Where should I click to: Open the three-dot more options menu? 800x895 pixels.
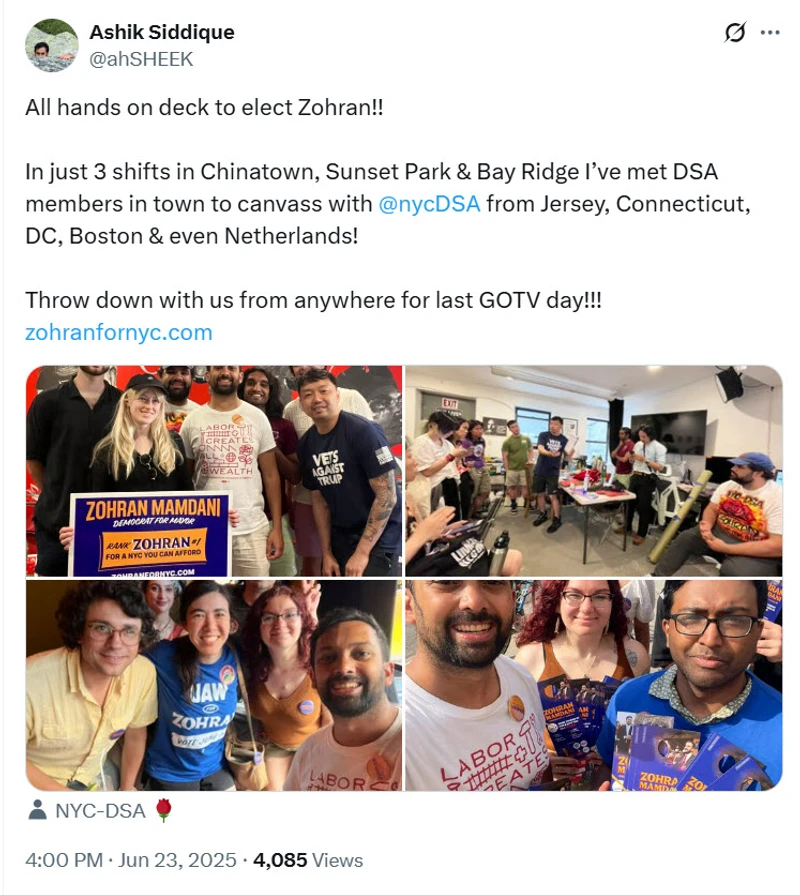click(769, 33)
